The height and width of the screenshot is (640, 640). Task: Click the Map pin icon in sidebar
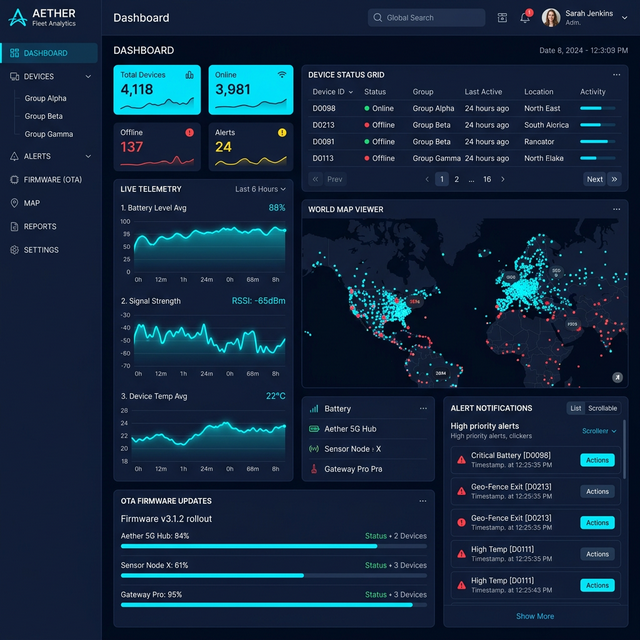[x=14, y=203]
